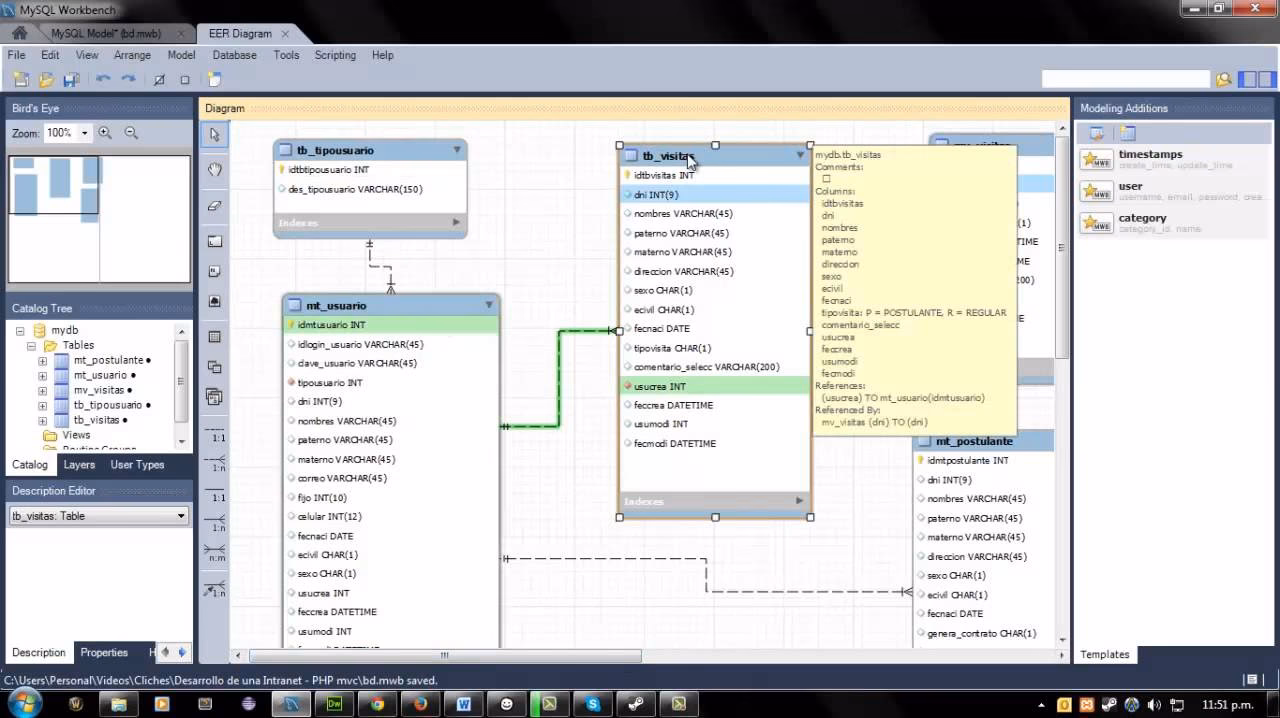This screenshot has height=718, width=1280.
Task: Click the user template icon
Action: (1096, 192)
